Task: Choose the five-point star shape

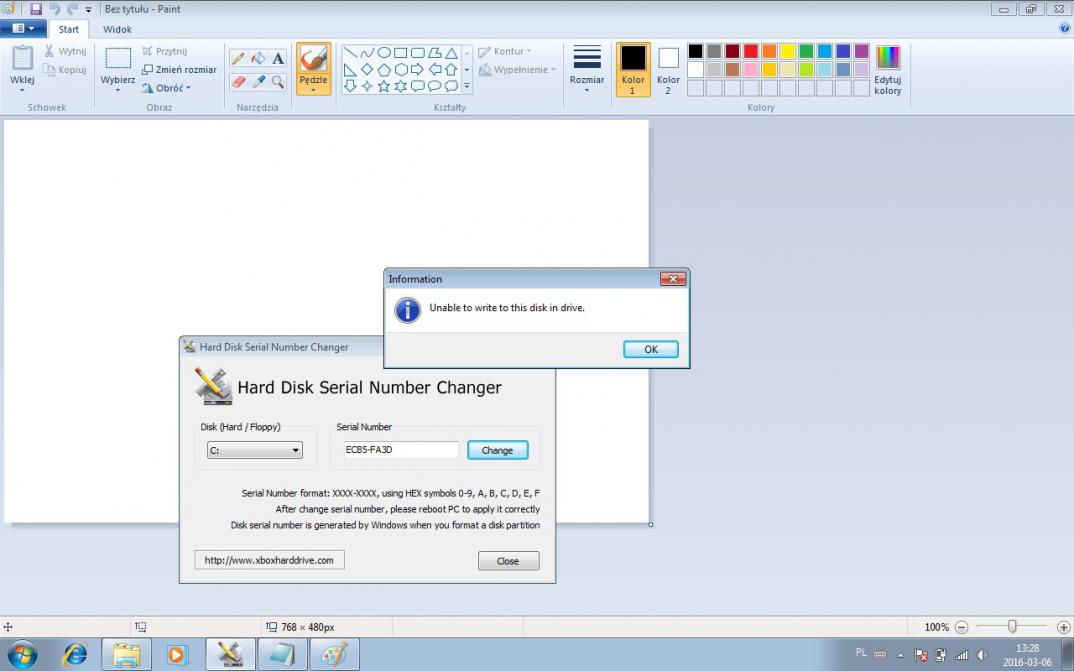Action: (x=384, y=86)
